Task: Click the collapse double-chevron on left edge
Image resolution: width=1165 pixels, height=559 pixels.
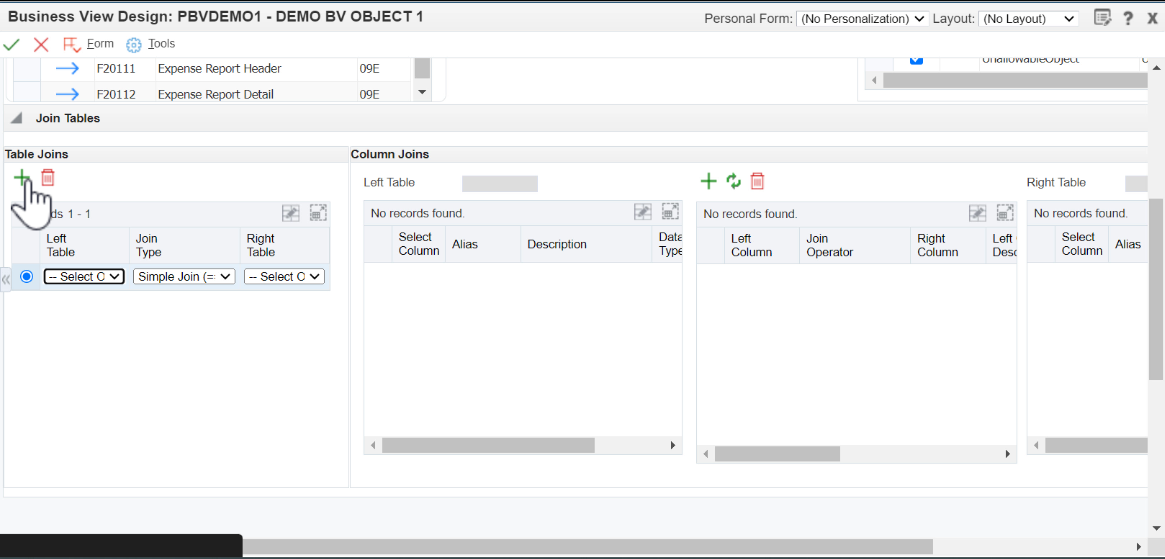Action: (5, 280)
